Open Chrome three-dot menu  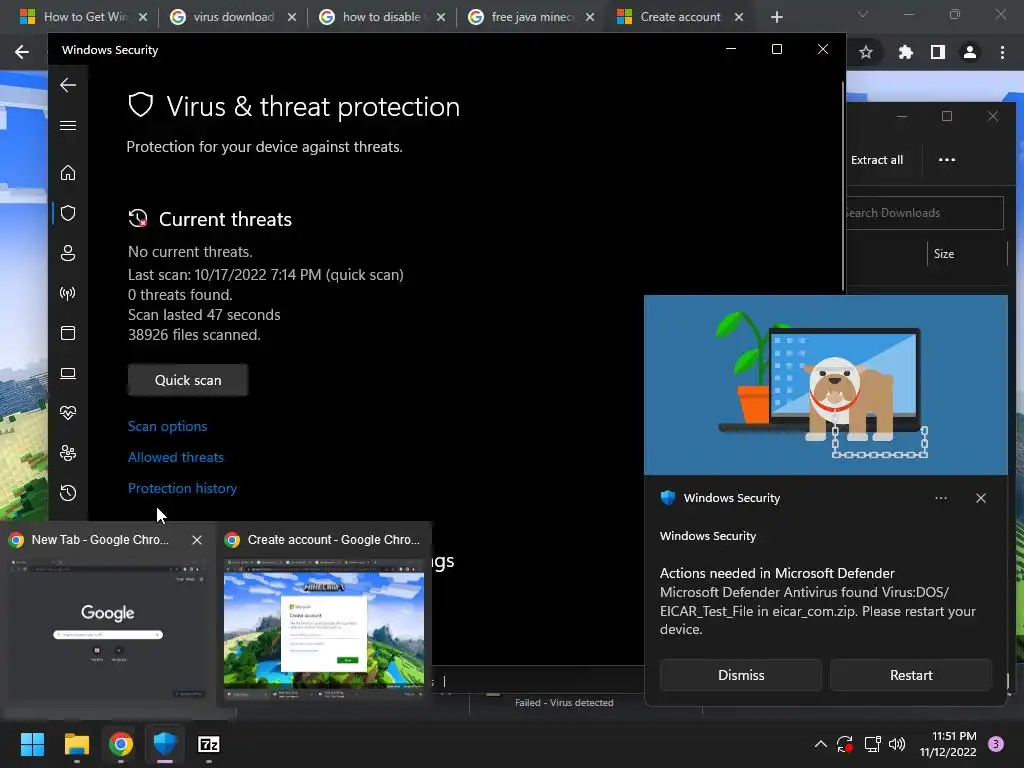pos(1002,52)
